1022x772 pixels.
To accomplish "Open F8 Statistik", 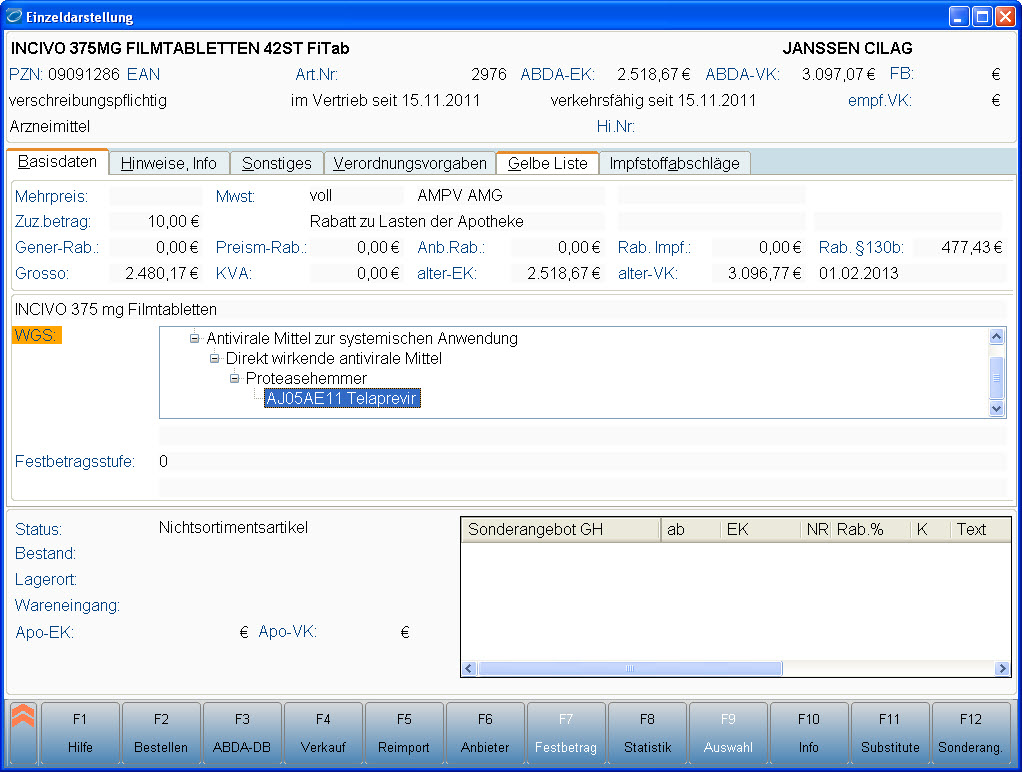I will 647,733.
